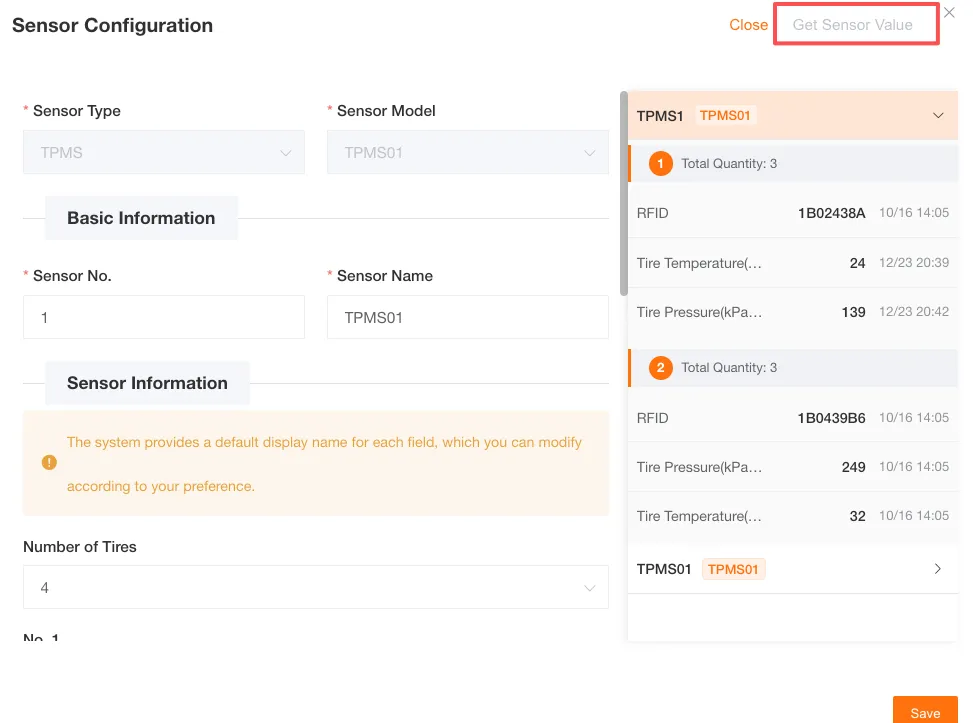Image resolution: width=973 pixels, height=723 pixels.
Task: Select the RFID 1B02438A row
Action: point(792,213)
